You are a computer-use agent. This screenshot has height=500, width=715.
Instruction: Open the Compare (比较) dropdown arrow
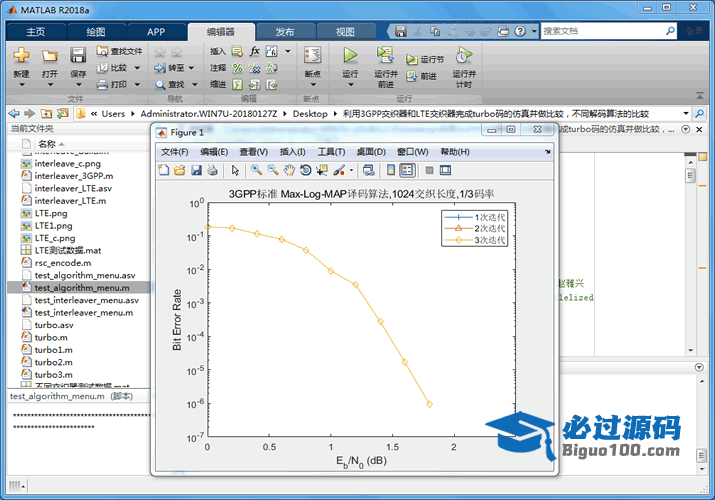coord(137,68)
